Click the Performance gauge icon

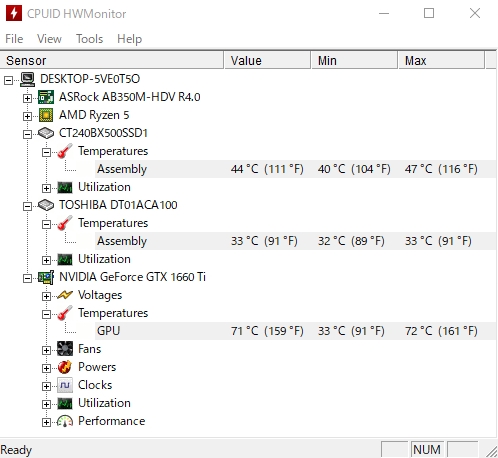click(65, 421)
